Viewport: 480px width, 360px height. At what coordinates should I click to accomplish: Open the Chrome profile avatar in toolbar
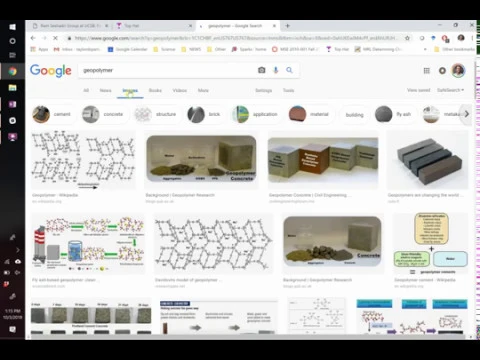click(461, 38)
